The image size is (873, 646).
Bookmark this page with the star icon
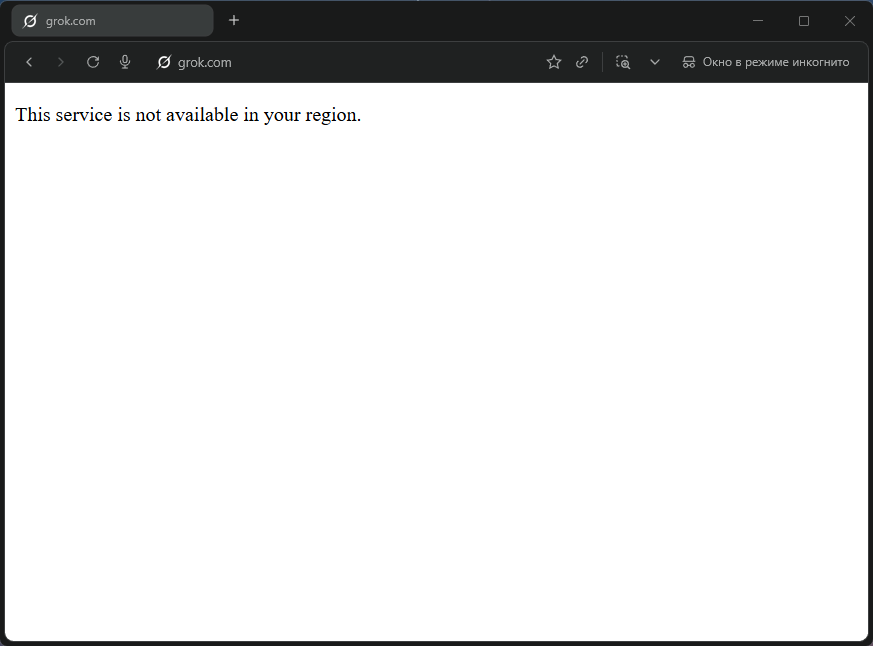point(554,62)
